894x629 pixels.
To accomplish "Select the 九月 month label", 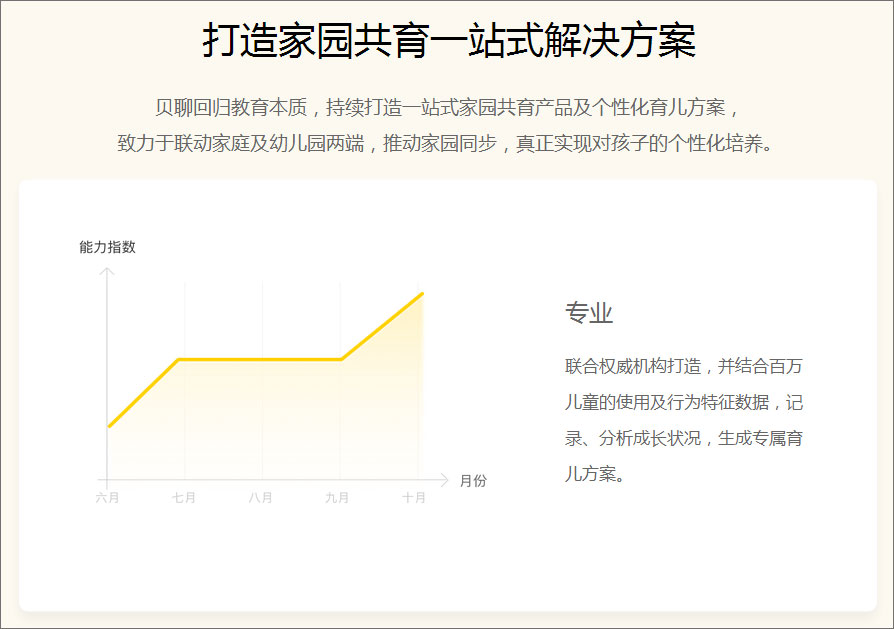I will 339,495.
